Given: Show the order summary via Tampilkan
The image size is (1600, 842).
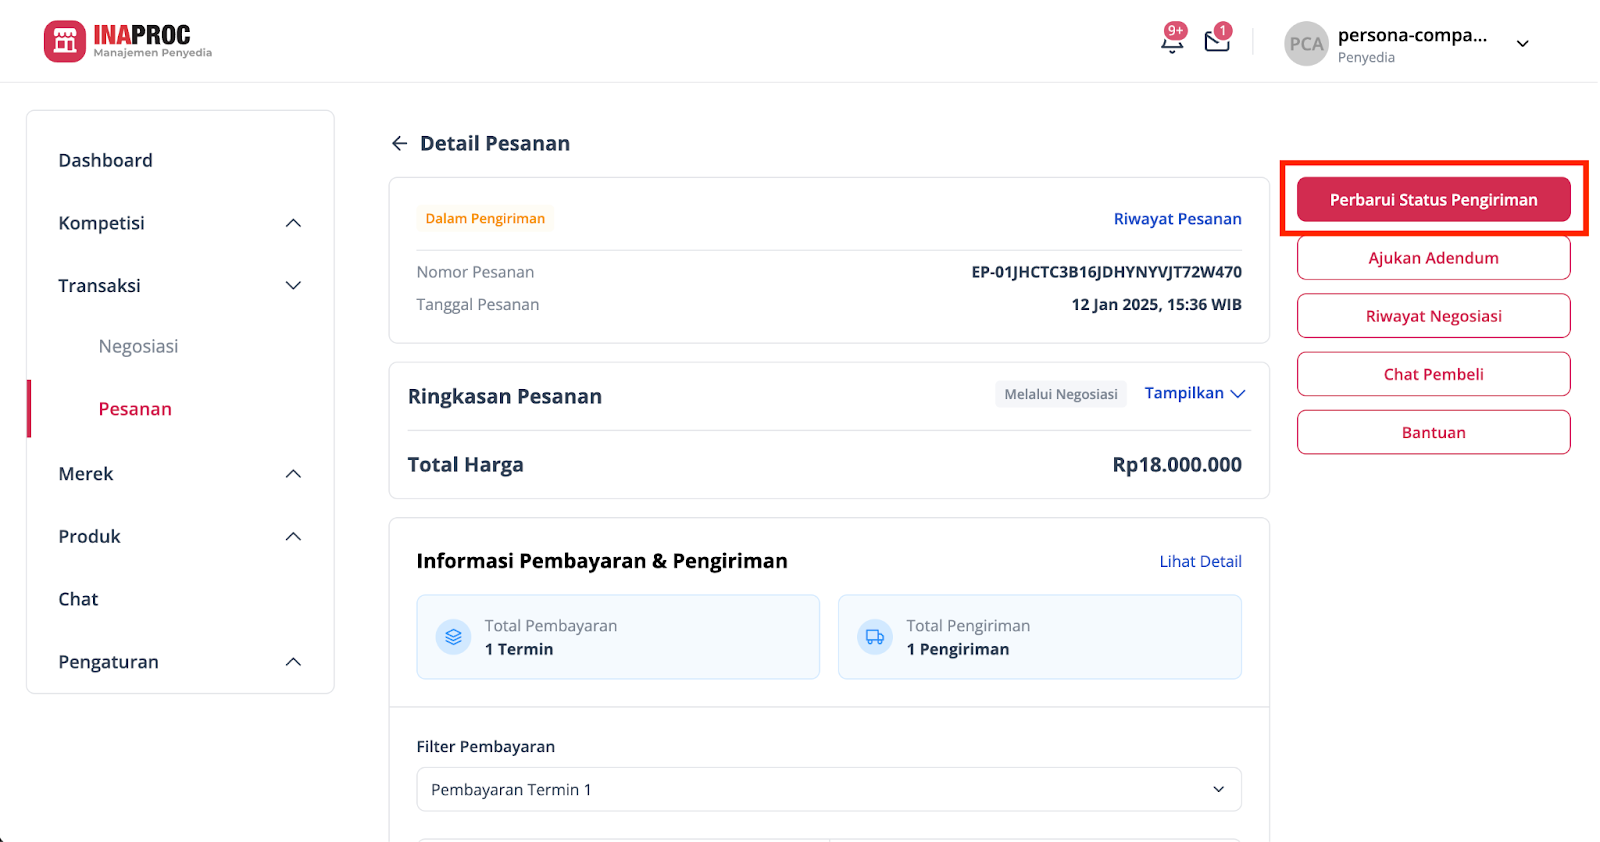Looking at the screenshot, I should [x=1194, y=394].
